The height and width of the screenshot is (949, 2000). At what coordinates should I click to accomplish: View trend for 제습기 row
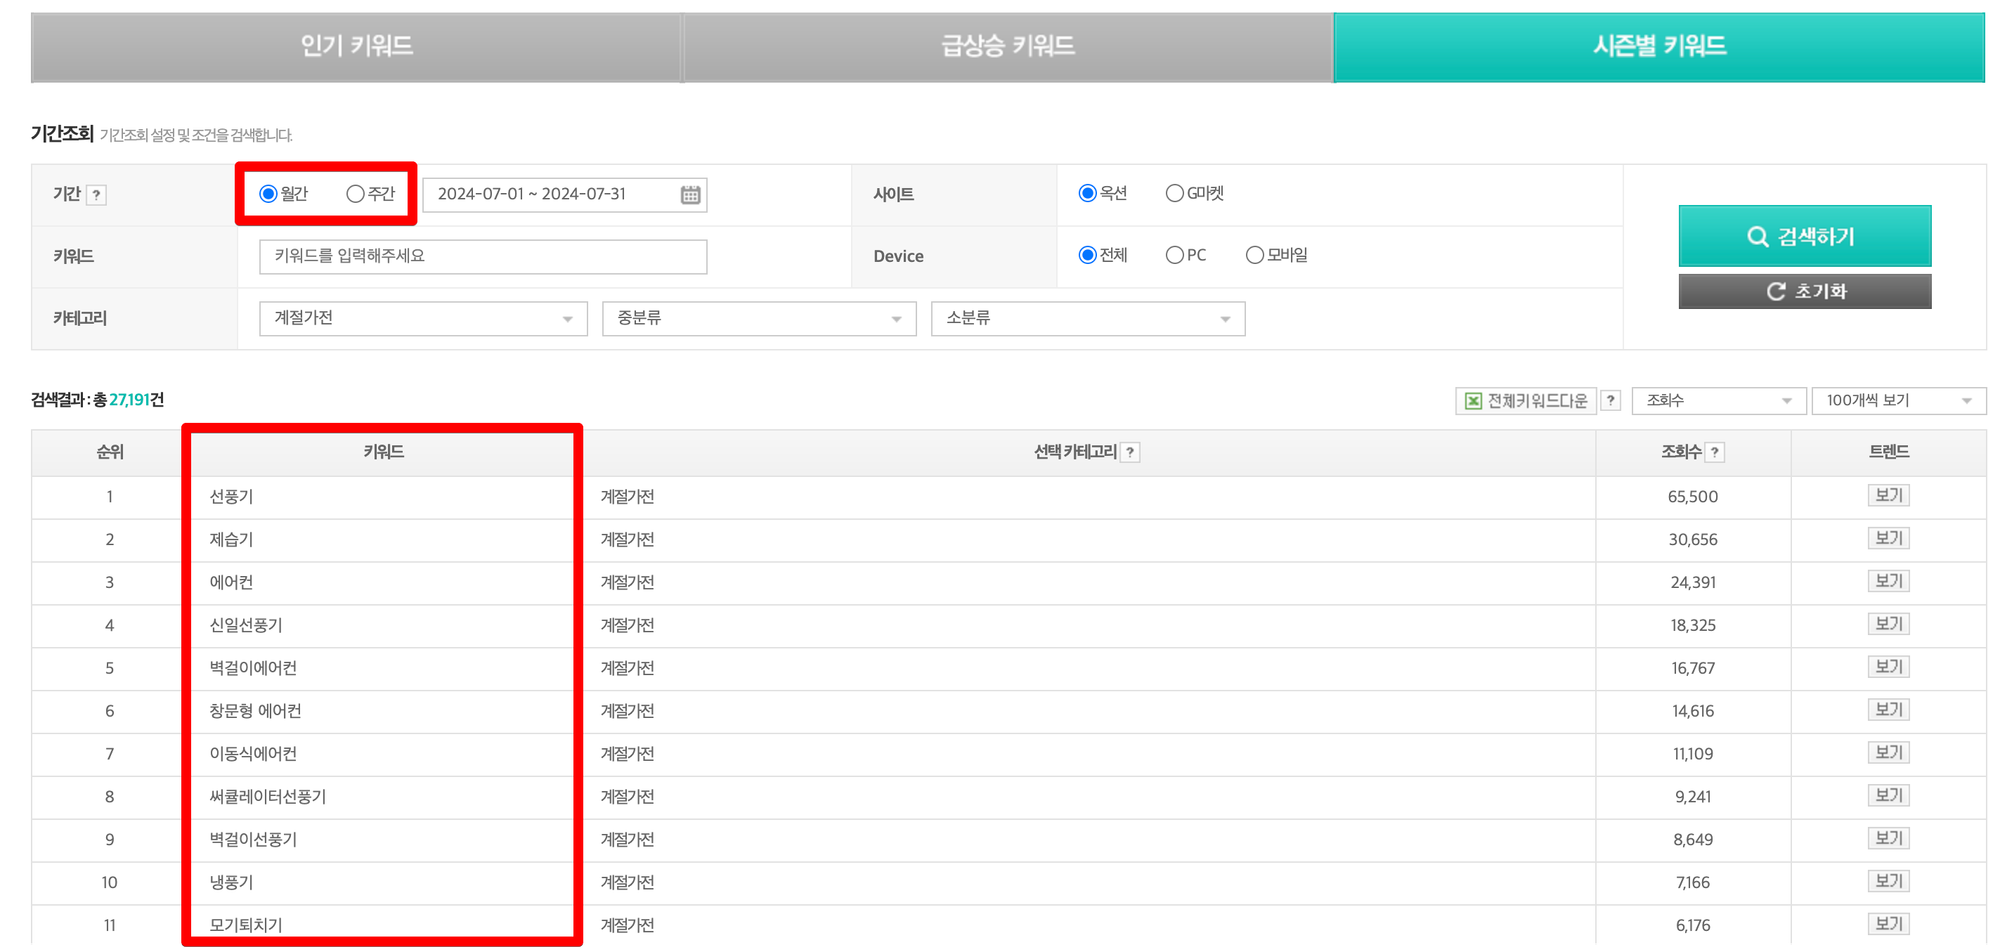(x=1888, y=539)
